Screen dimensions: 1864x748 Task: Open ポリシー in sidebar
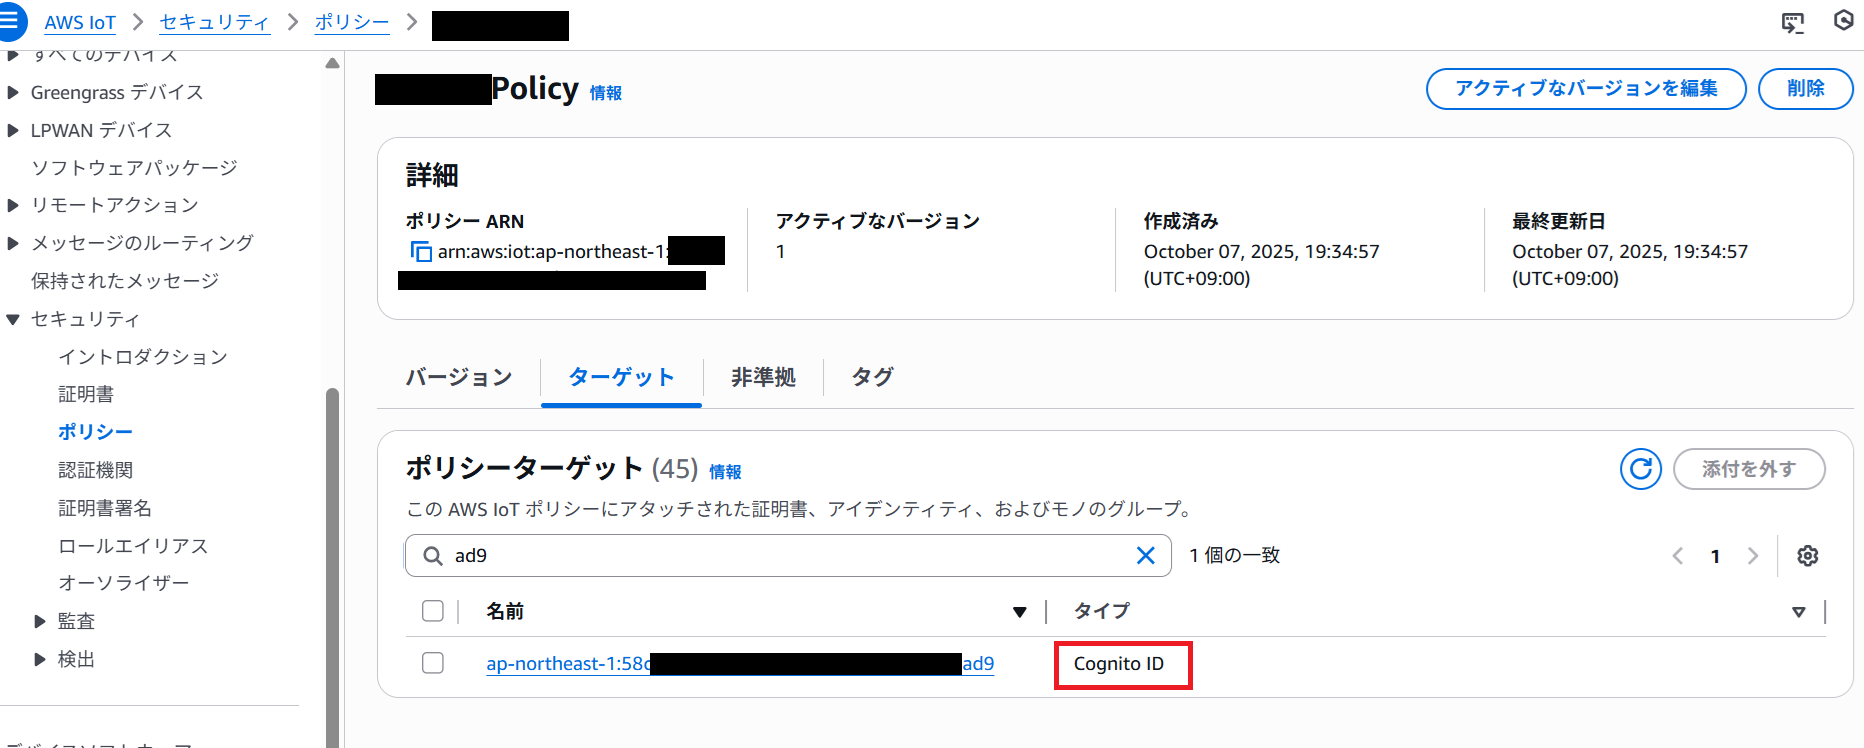click(x=95, y=432)
